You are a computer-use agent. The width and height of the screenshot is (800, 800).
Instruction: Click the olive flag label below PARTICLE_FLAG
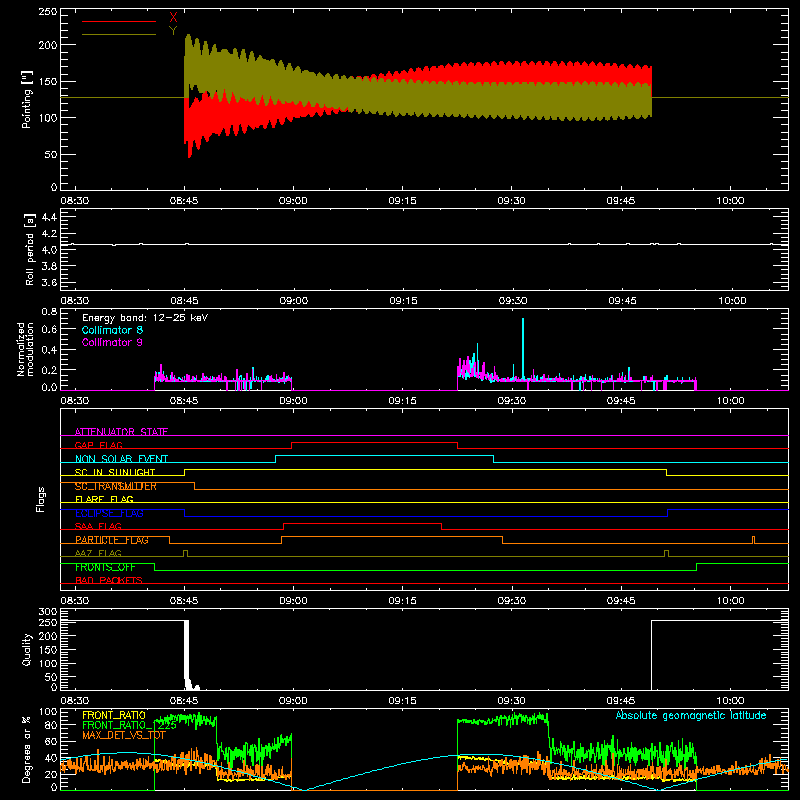pos(98,553)
